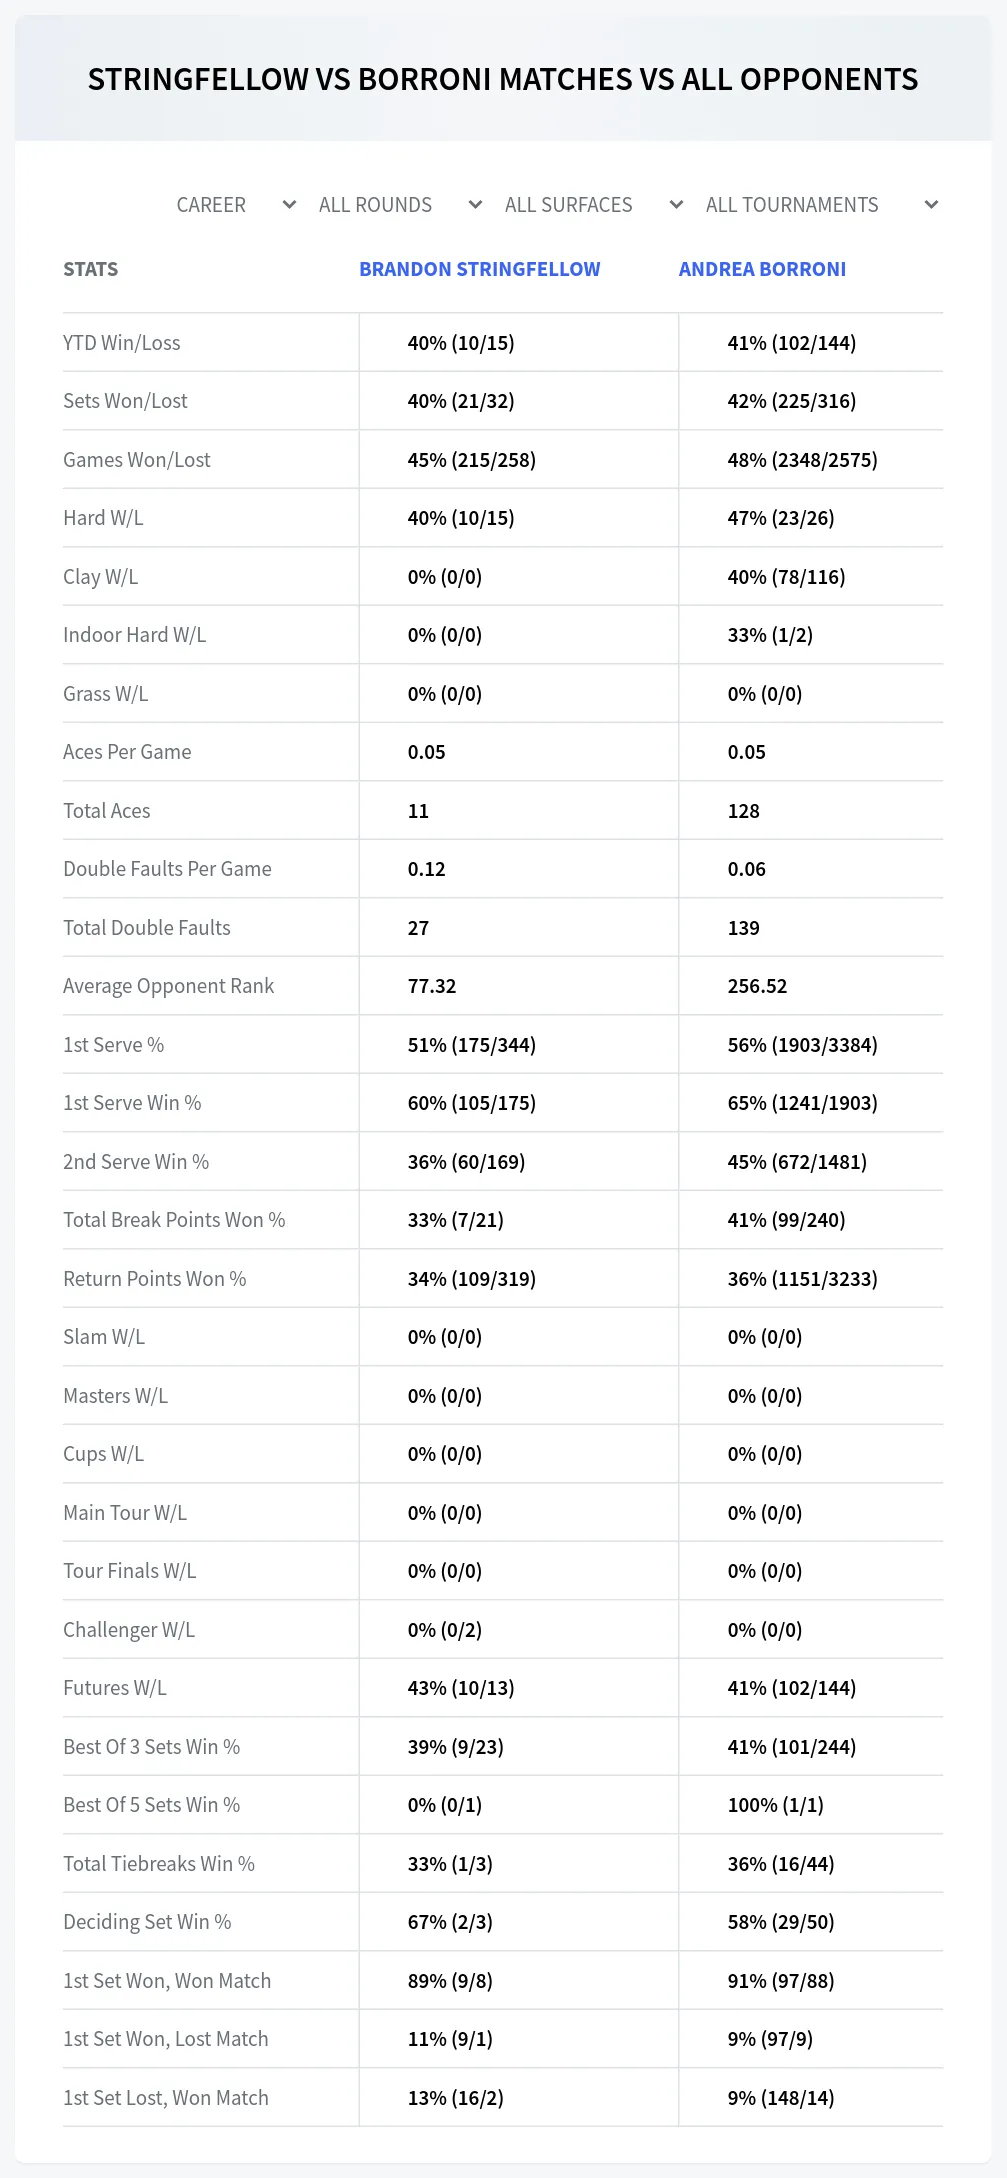1007x2178 pixels.
Task: Open the CAREER dropdown
Action: pos(236,205)
